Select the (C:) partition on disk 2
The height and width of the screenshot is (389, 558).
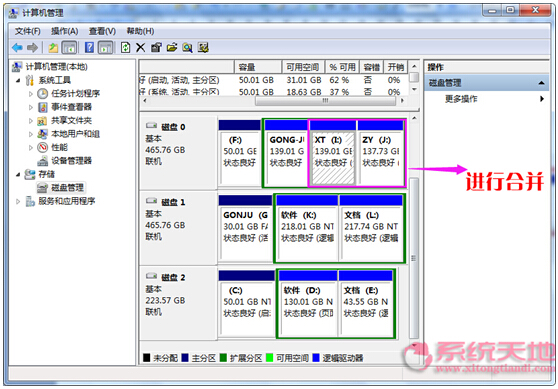pyautogui.click(x=247, y=303)
